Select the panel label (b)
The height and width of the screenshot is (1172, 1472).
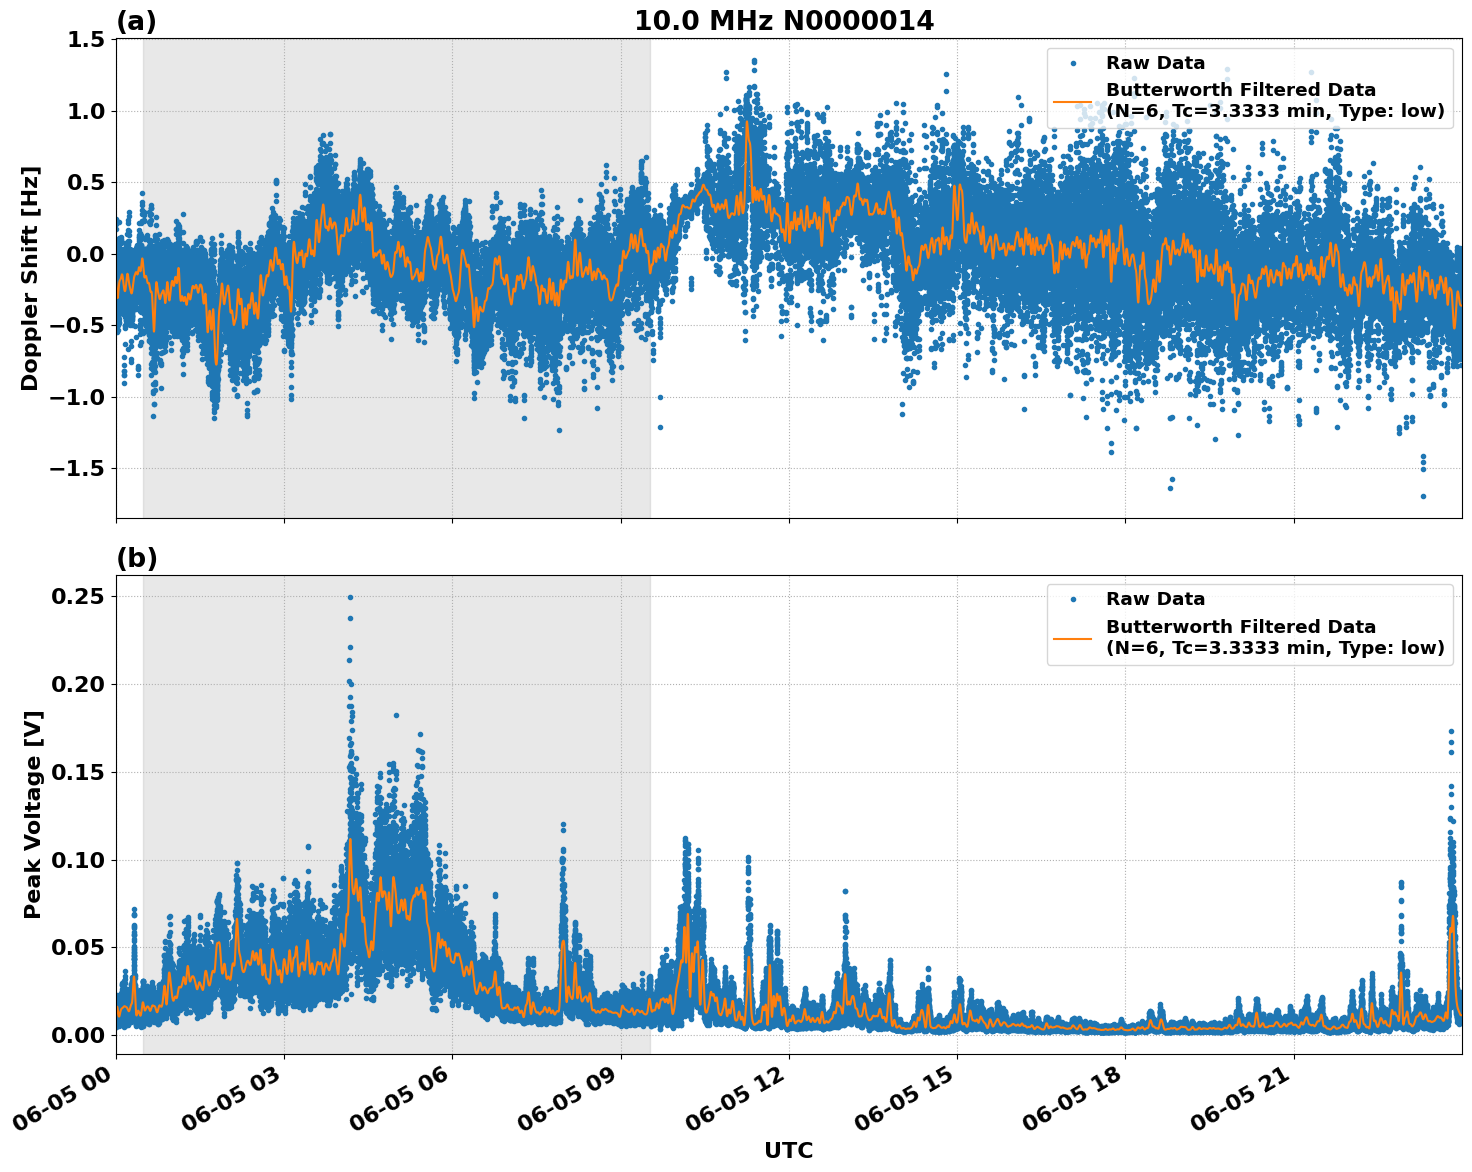138,556
